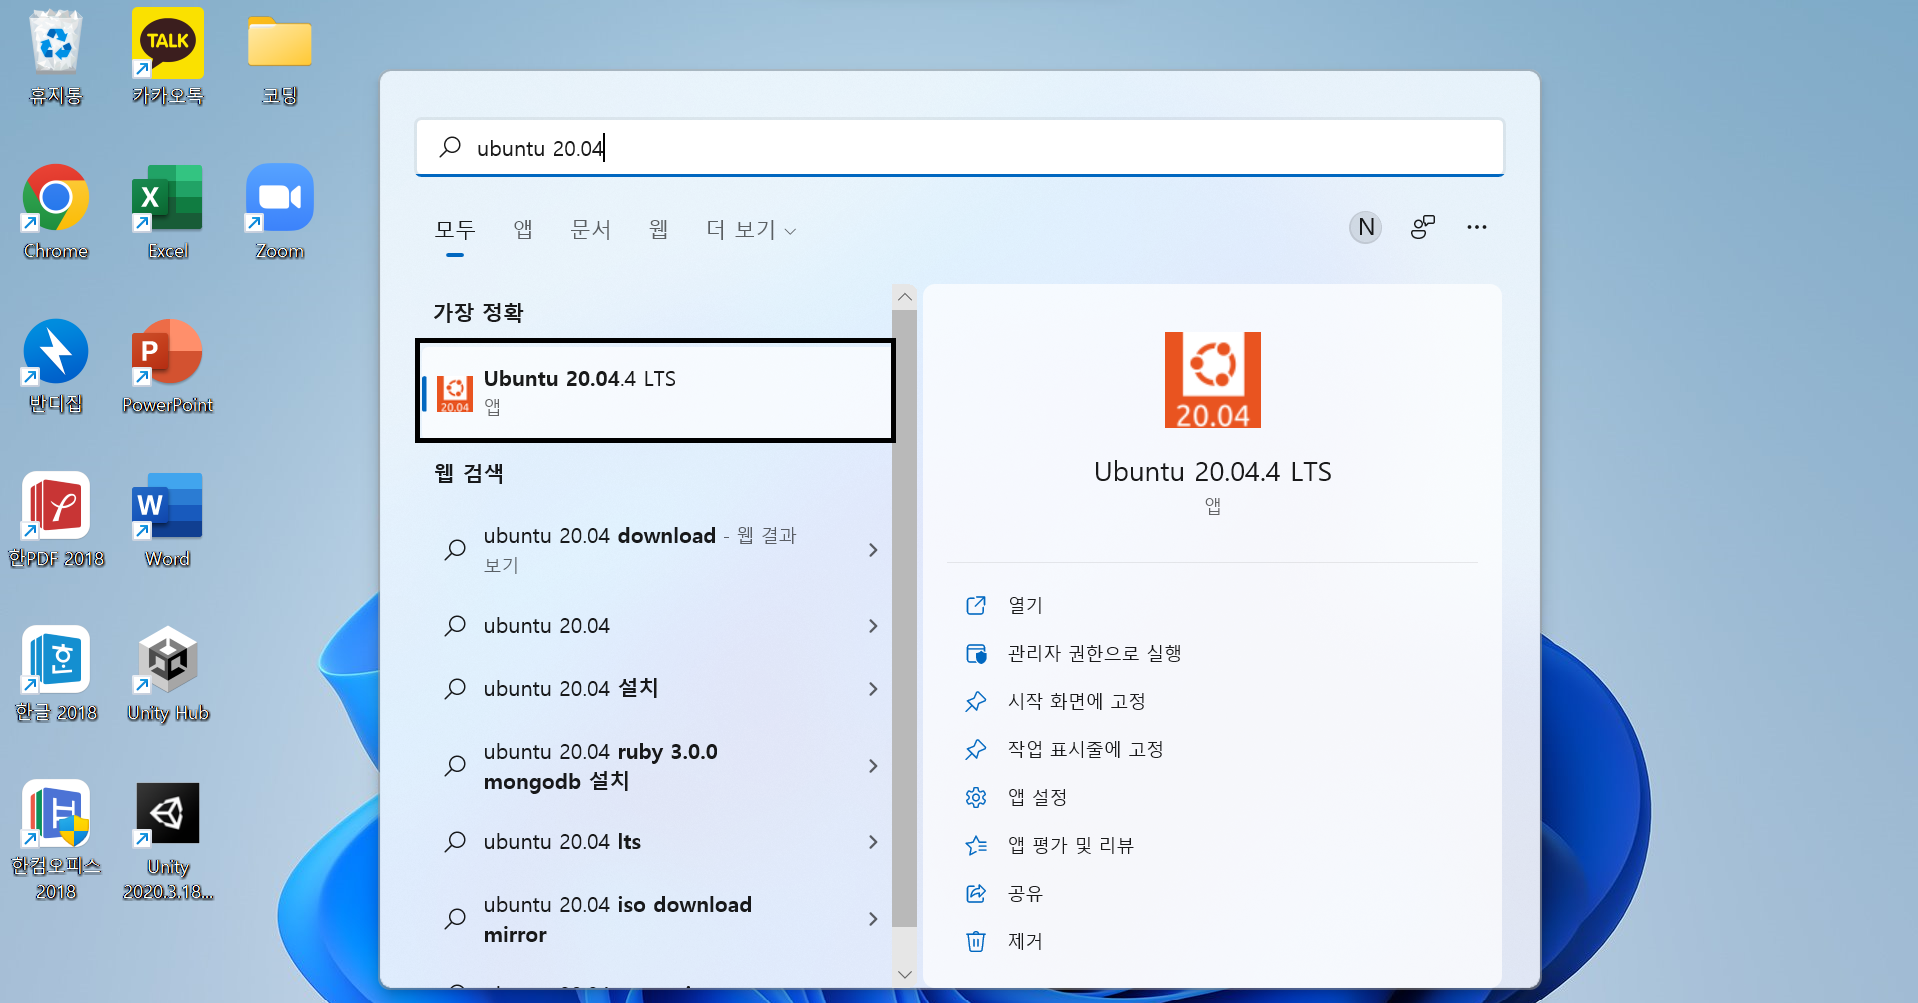Open the Recycle Bin desktop icon
This screenshot has width=1918, height=1003.
tap(56, 58)
